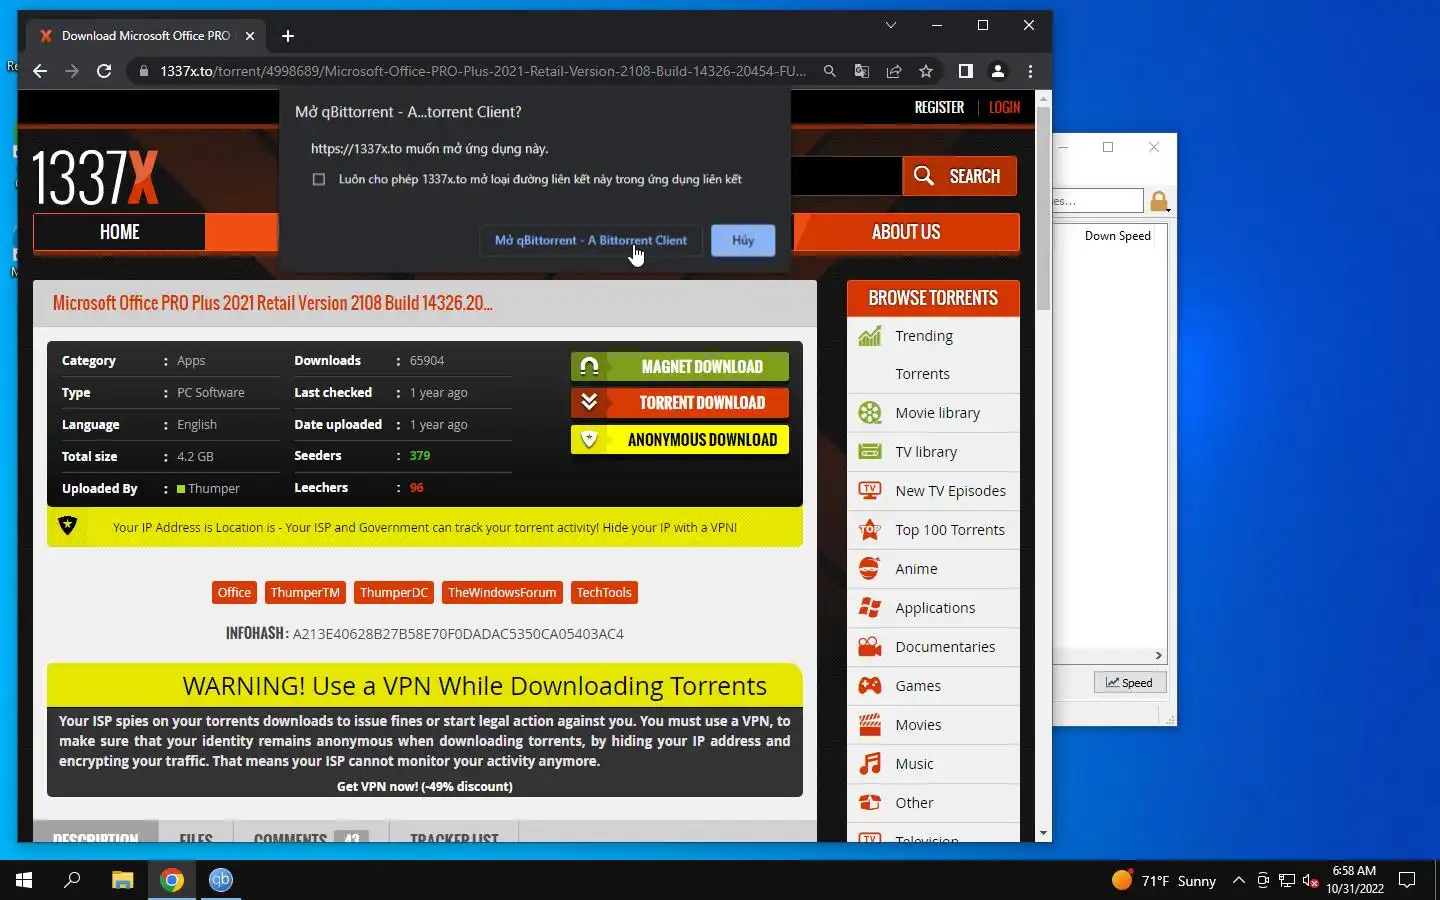Click the lock icon in qBittorrent window

1159,201
